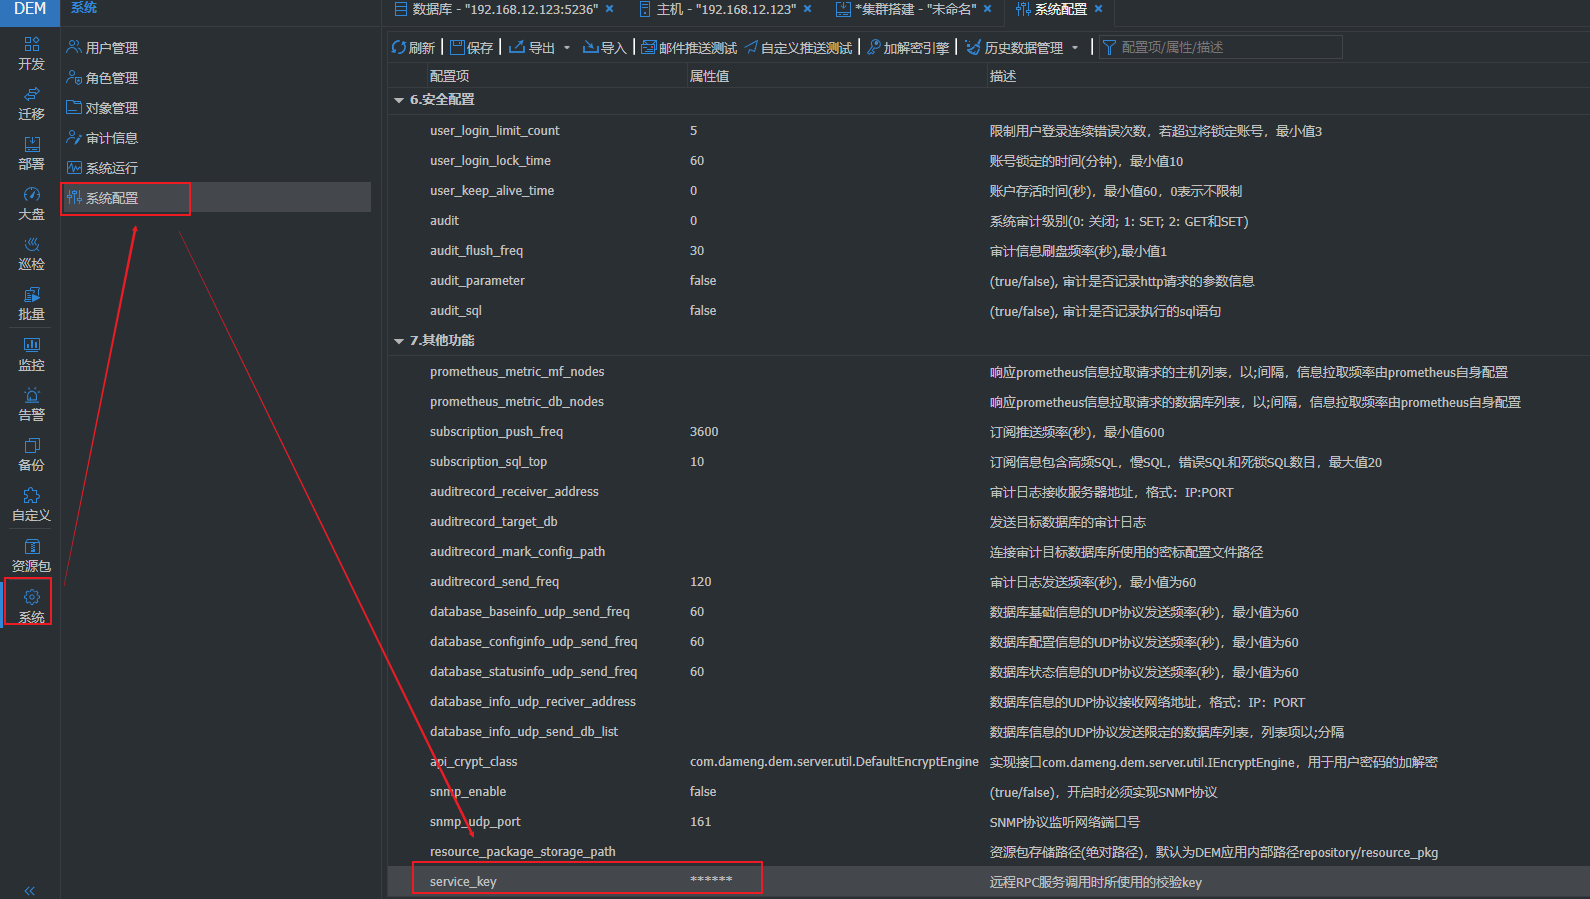Screen dimensions: 1590x899
Task: Select the user_keep_alive_time row
Action: click(988, 191)
